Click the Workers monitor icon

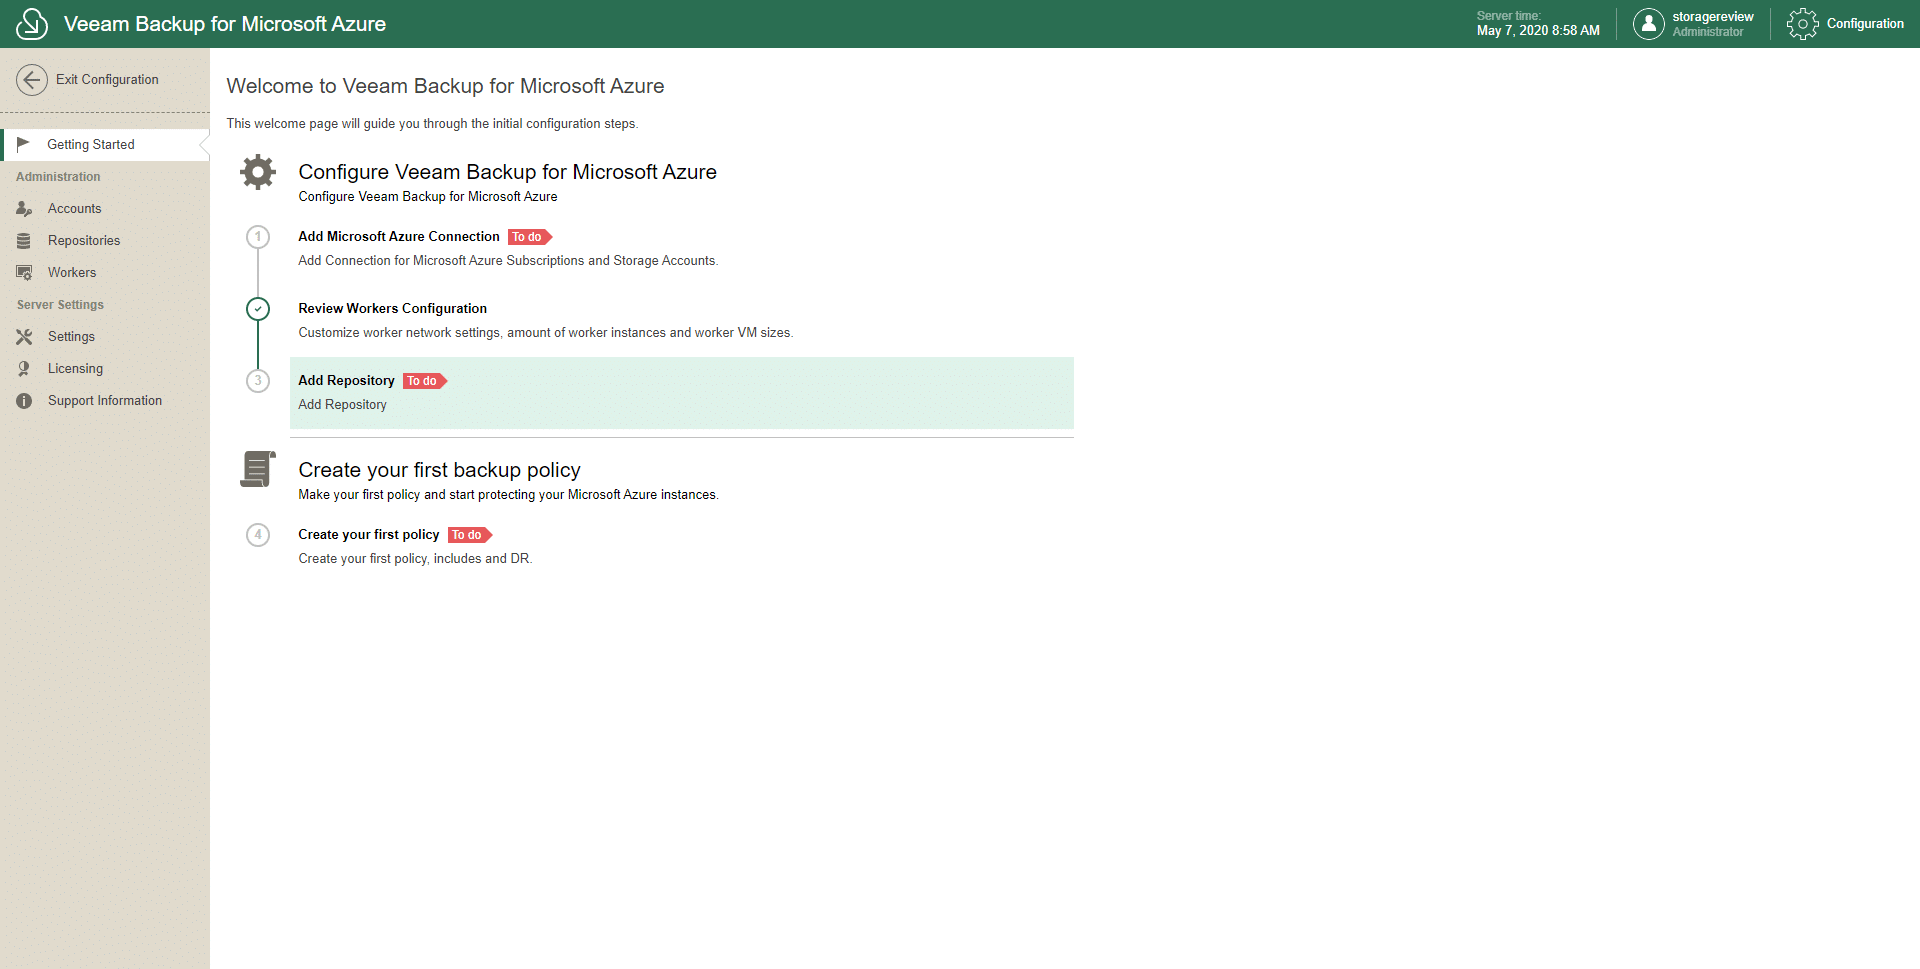coord(24,272)
